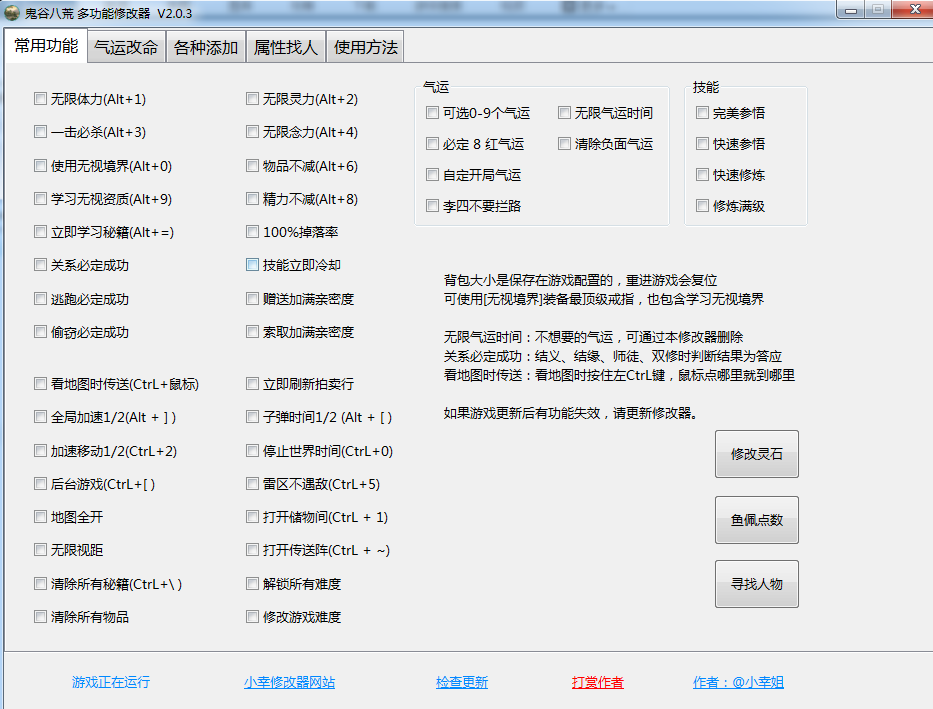The width and height of the screenshot is (933, 709).
Task: Enable 地图全开 checkbox
Action: point(40,517)
